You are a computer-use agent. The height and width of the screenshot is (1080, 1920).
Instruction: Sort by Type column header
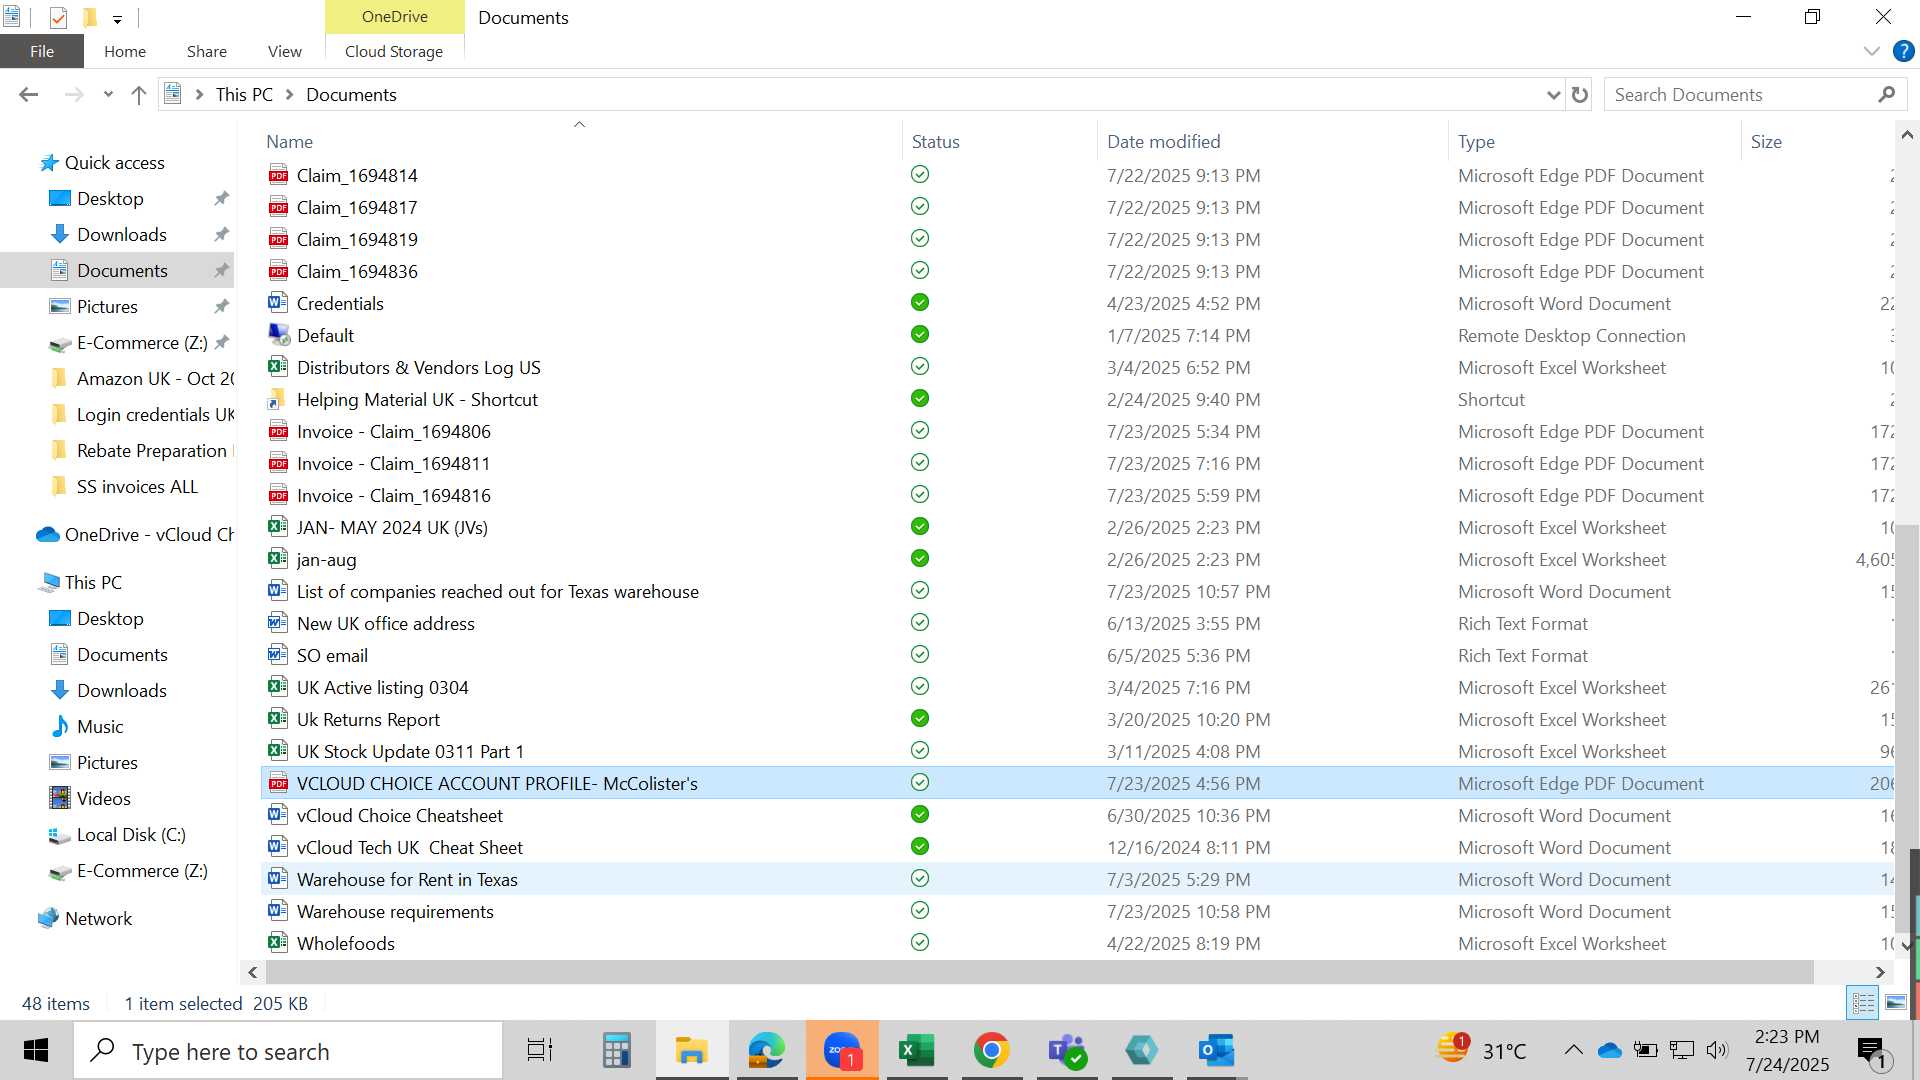1476,142
